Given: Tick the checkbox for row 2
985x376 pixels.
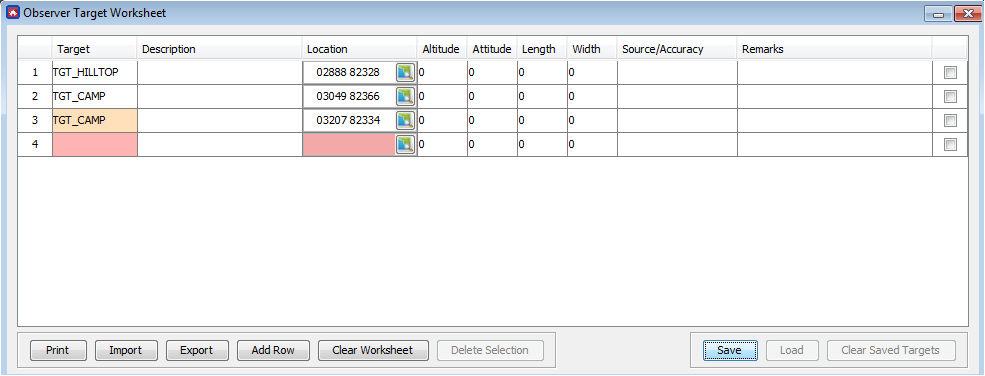Looking at the screenshot, I should pyautogui.click(x=950, y=97).
